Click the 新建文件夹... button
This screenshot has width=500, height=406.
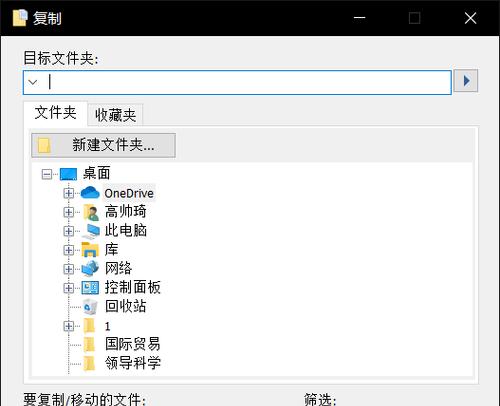[103, 145]
